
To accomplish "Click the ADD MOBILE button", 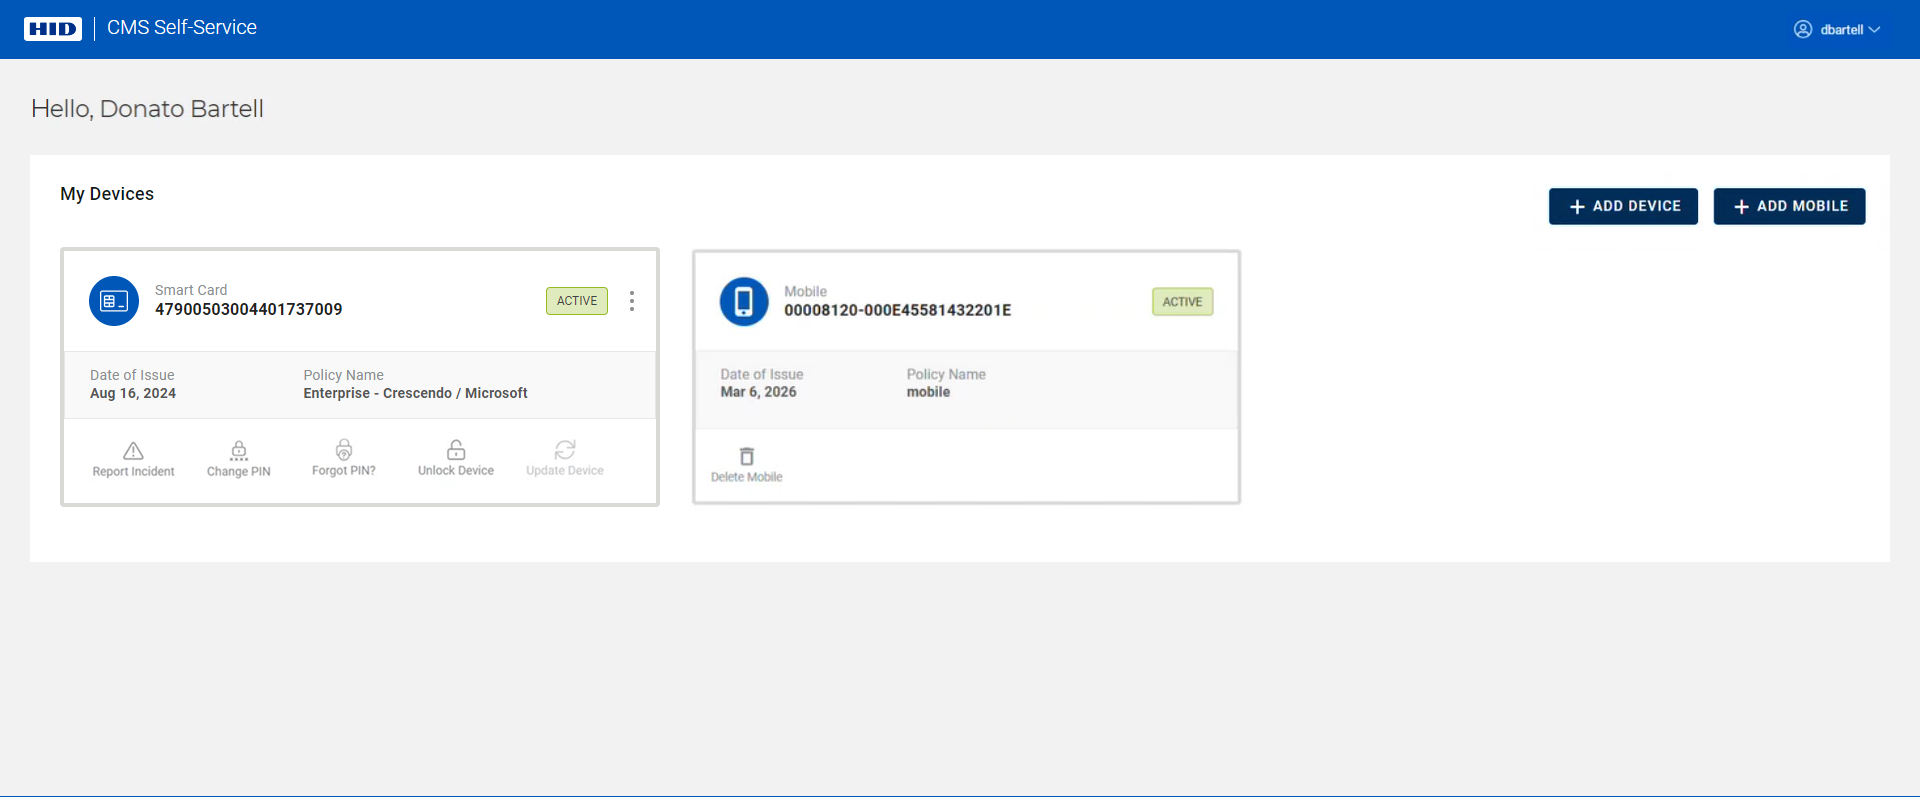I will 1789,206.
